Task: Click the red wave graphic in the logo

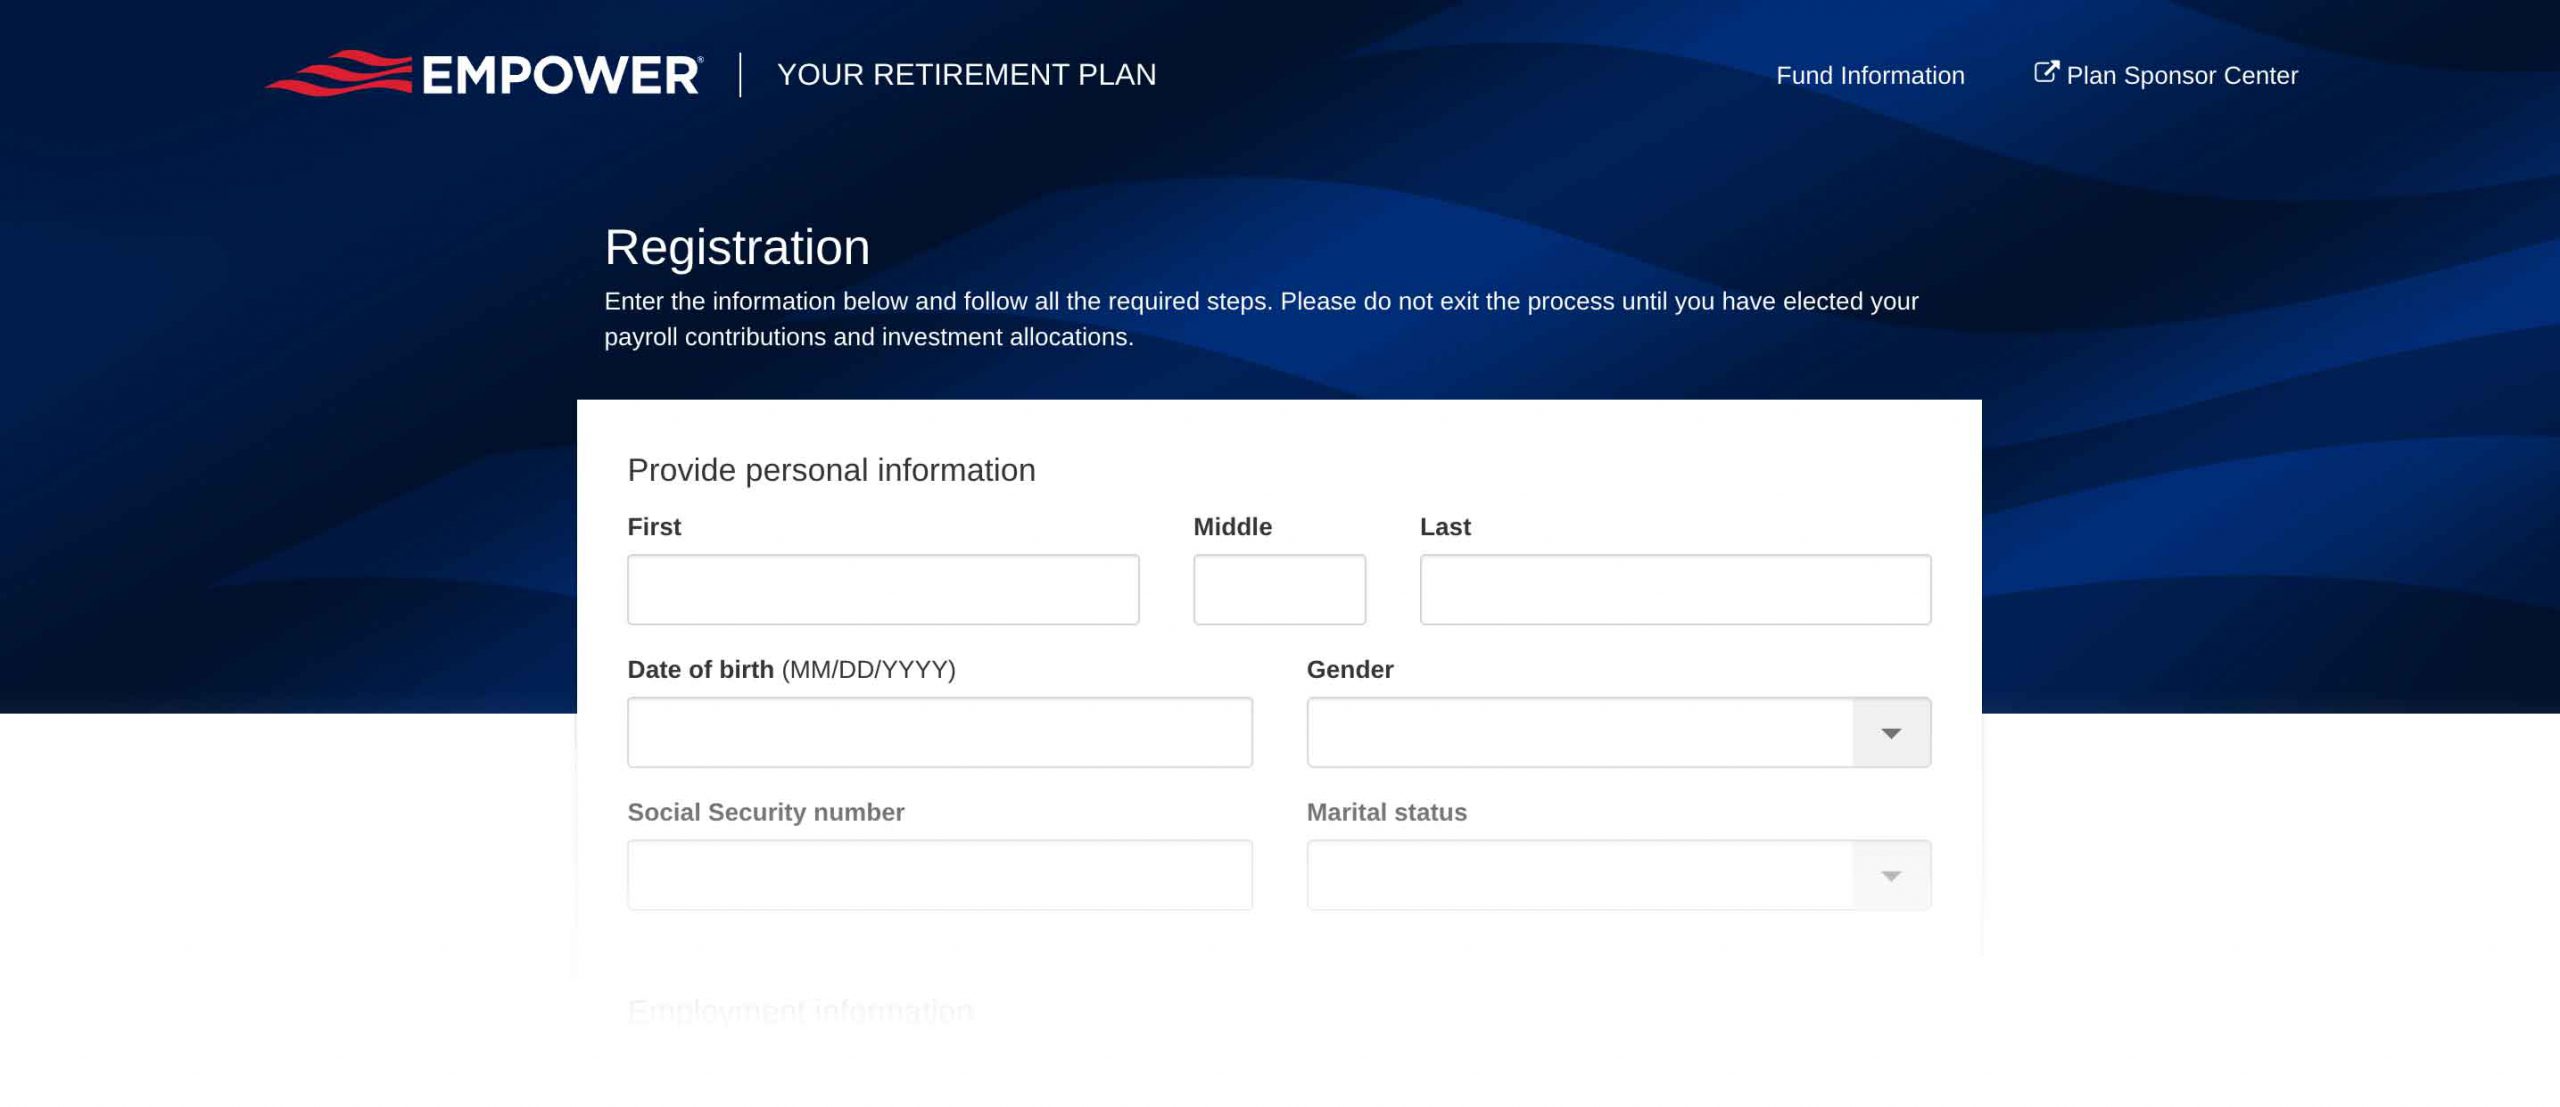Action: 340,73
